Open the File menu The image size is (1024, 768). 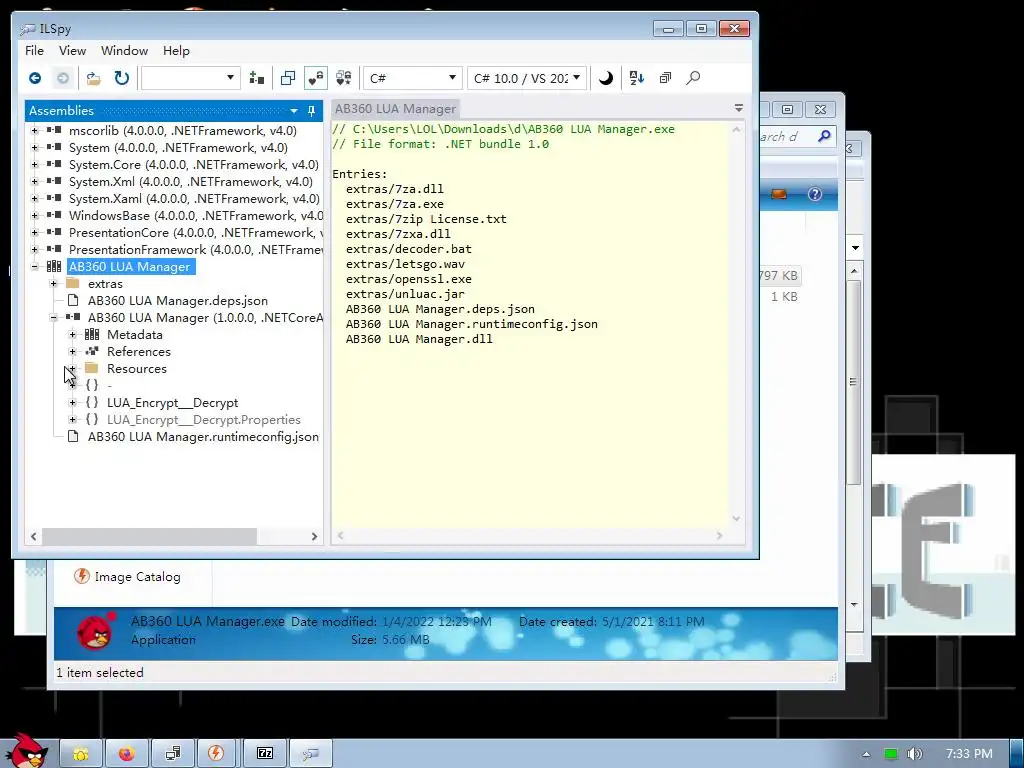(34, 51)
